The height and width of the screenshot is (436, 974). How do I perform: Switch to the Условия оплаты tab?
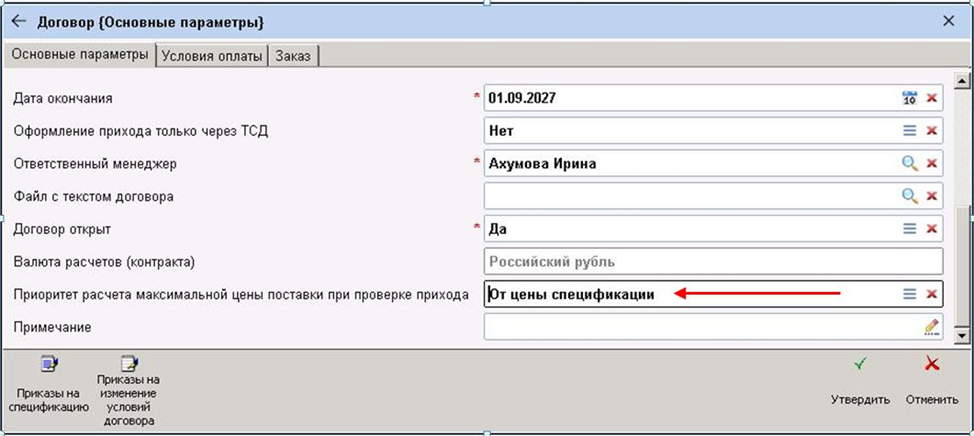212,55
